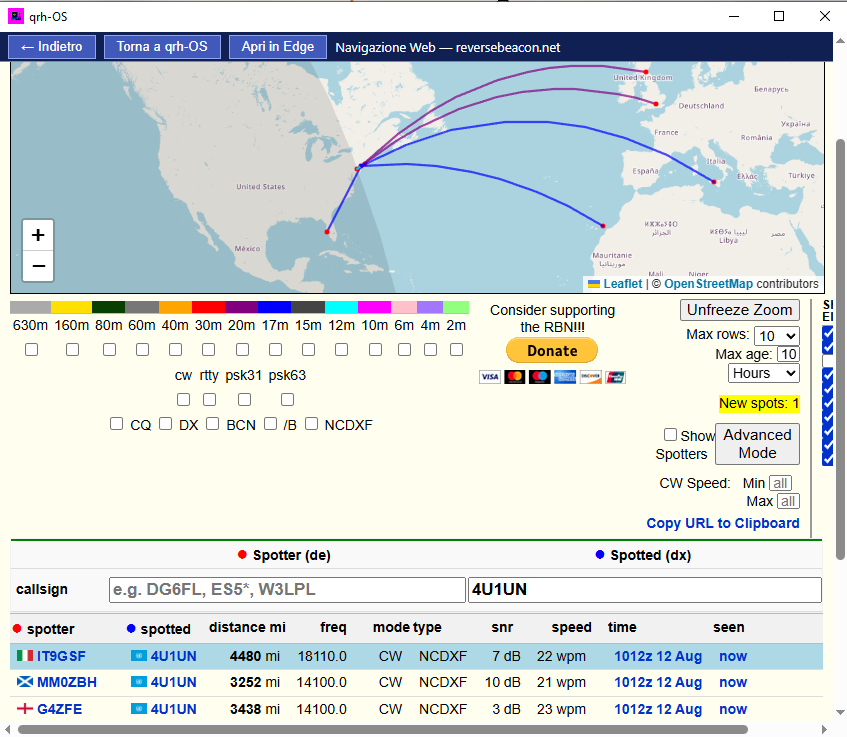Click Copy URL to Clipboard link

tap(723, 524)
